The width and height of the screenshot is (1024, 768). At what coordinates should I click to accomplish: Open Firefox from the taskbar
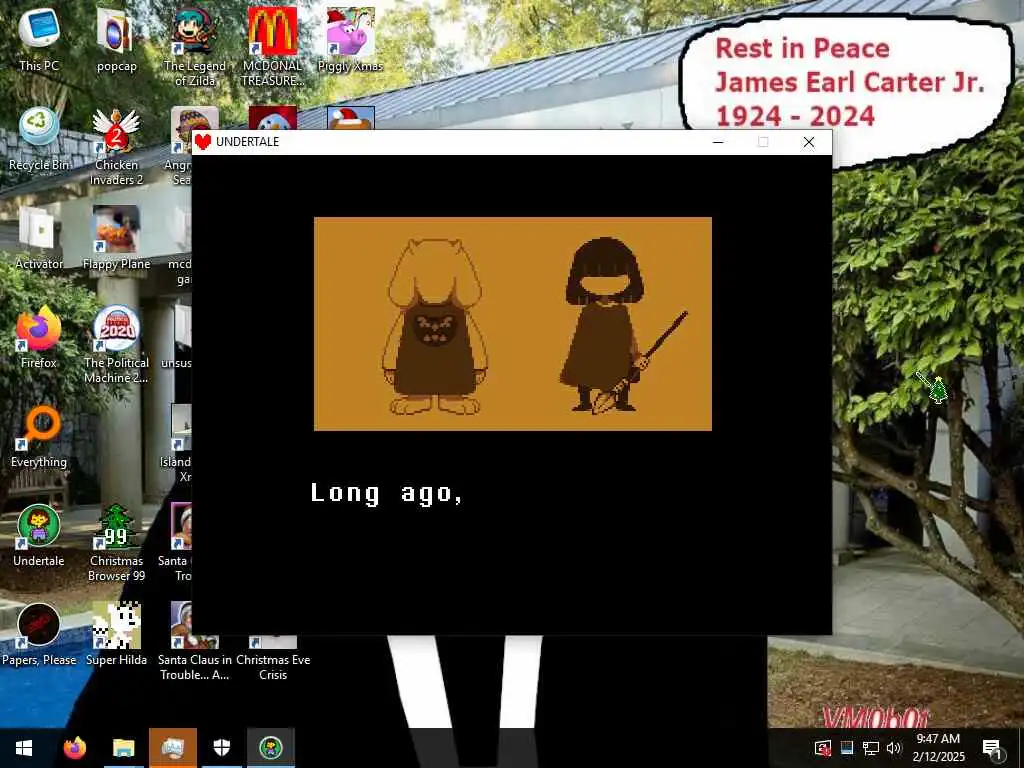(74, 748)
